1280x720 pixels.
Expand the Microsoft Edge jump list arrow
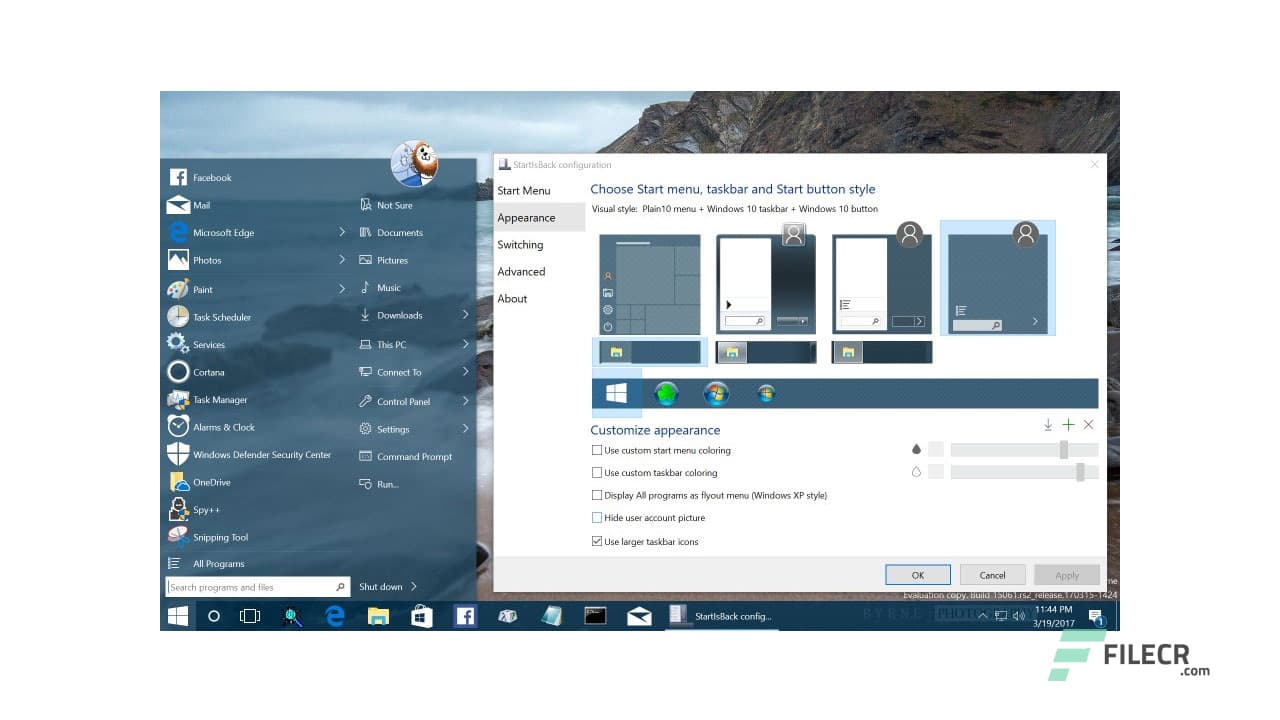coord(342,233)
